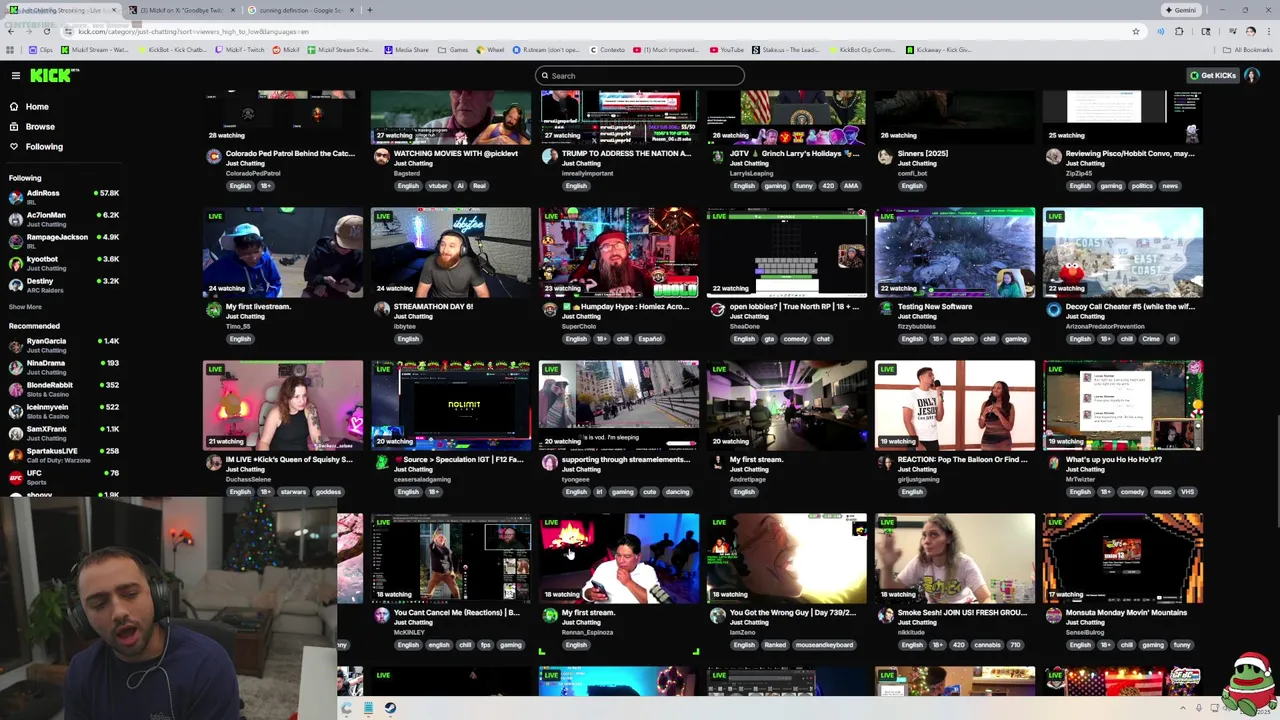The height and width of the screenshot is (720, 1280).
Task: Open 'Testing New Software' stream title
Action: 934,306
